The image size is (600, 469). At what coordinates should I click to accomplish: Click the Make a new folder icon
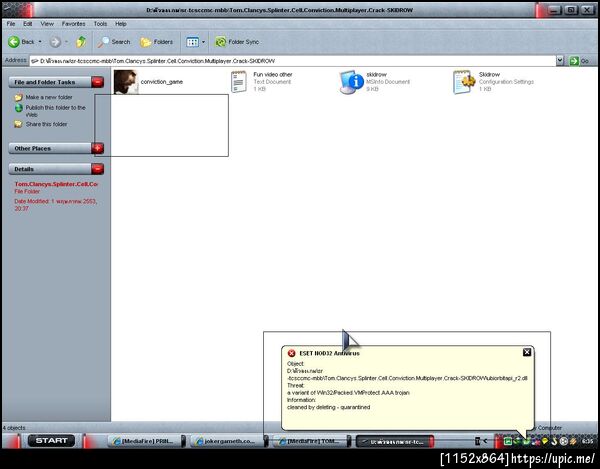[18, 97]
